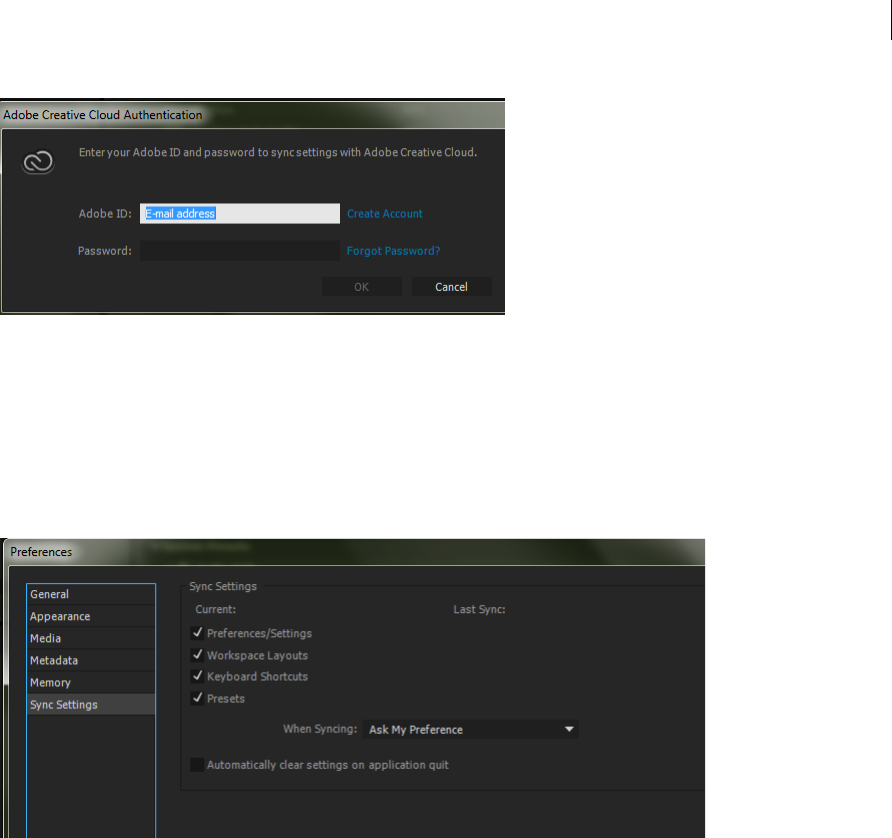Click the Adobe ID e-mail address field
This screenshot has height=838, width=892.
point(239,214)
